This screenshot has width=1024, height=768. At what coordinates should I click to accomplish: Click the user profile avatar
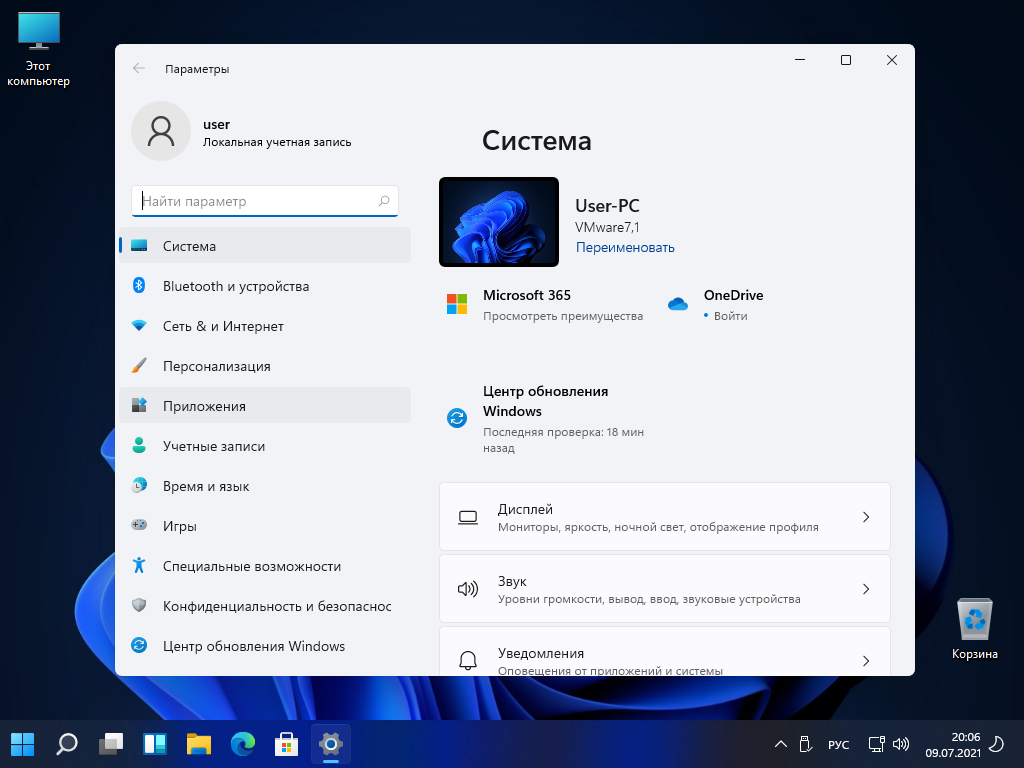pos(160,131)
